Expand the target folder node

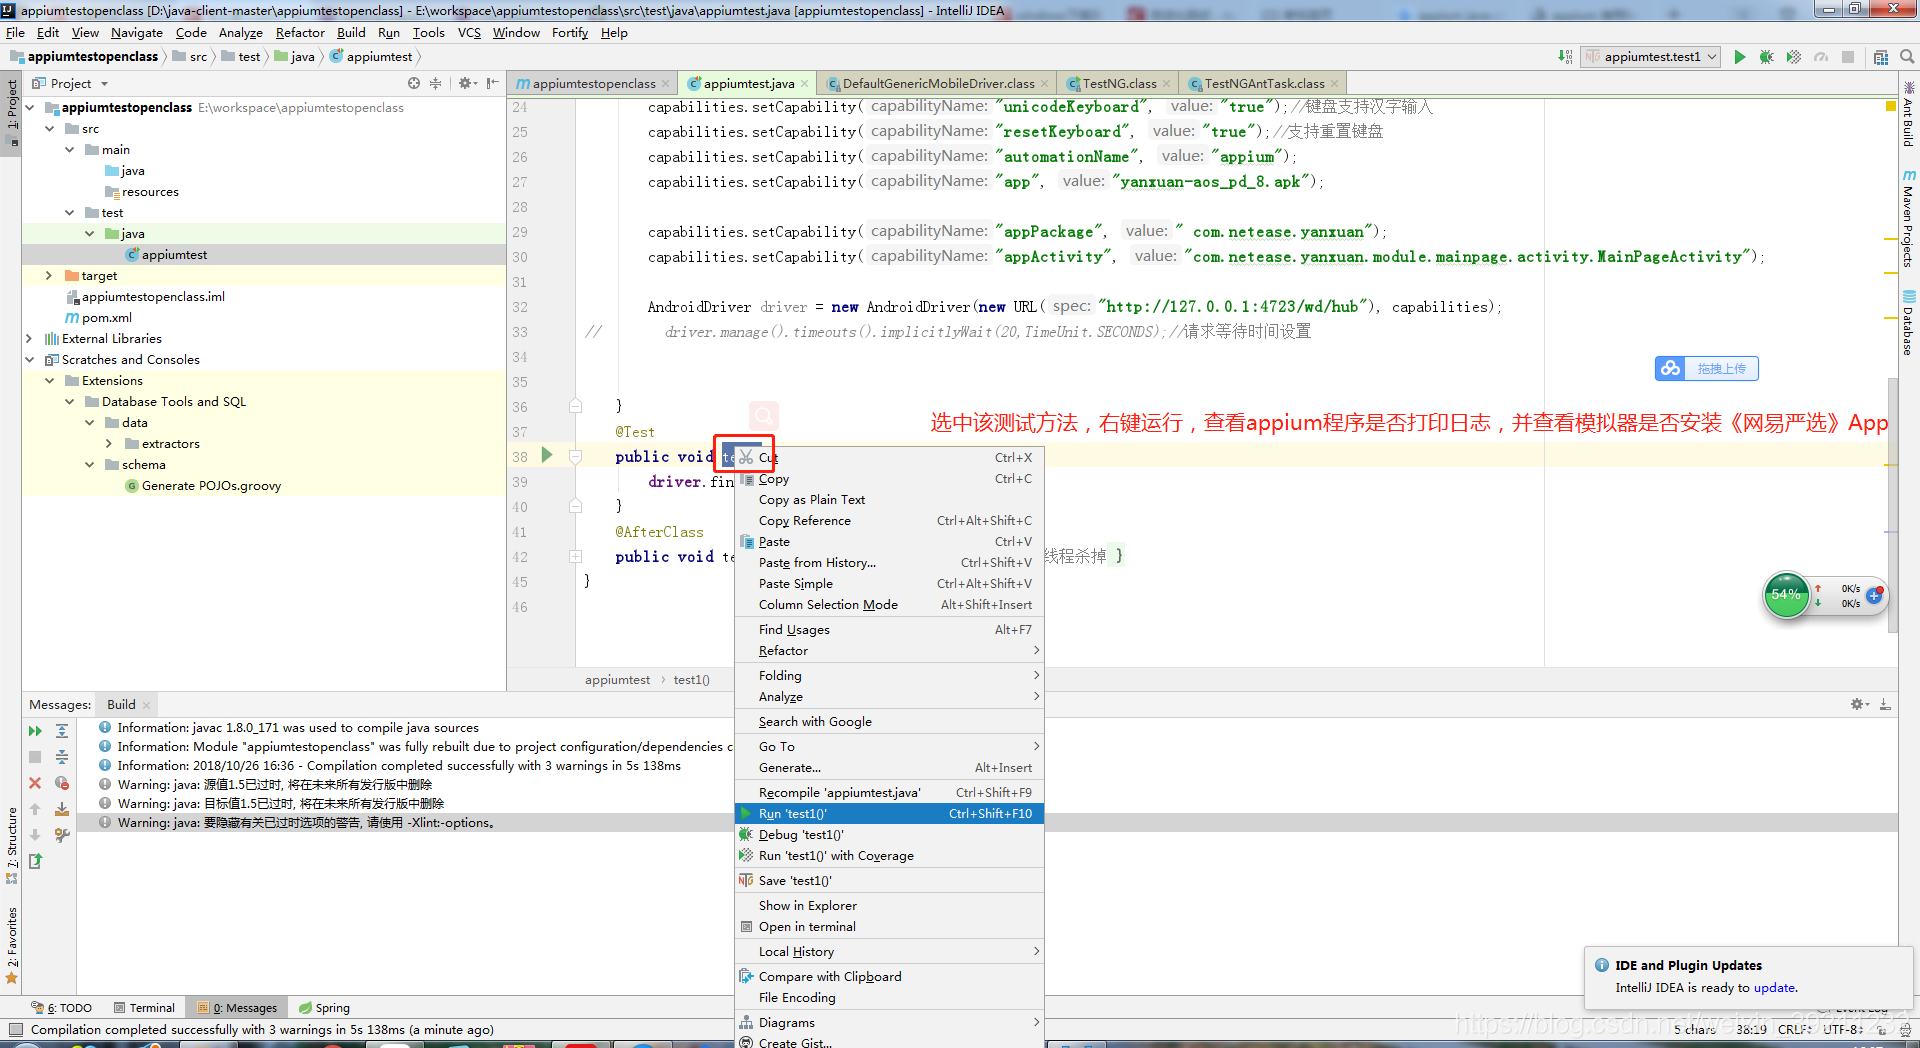49,276
